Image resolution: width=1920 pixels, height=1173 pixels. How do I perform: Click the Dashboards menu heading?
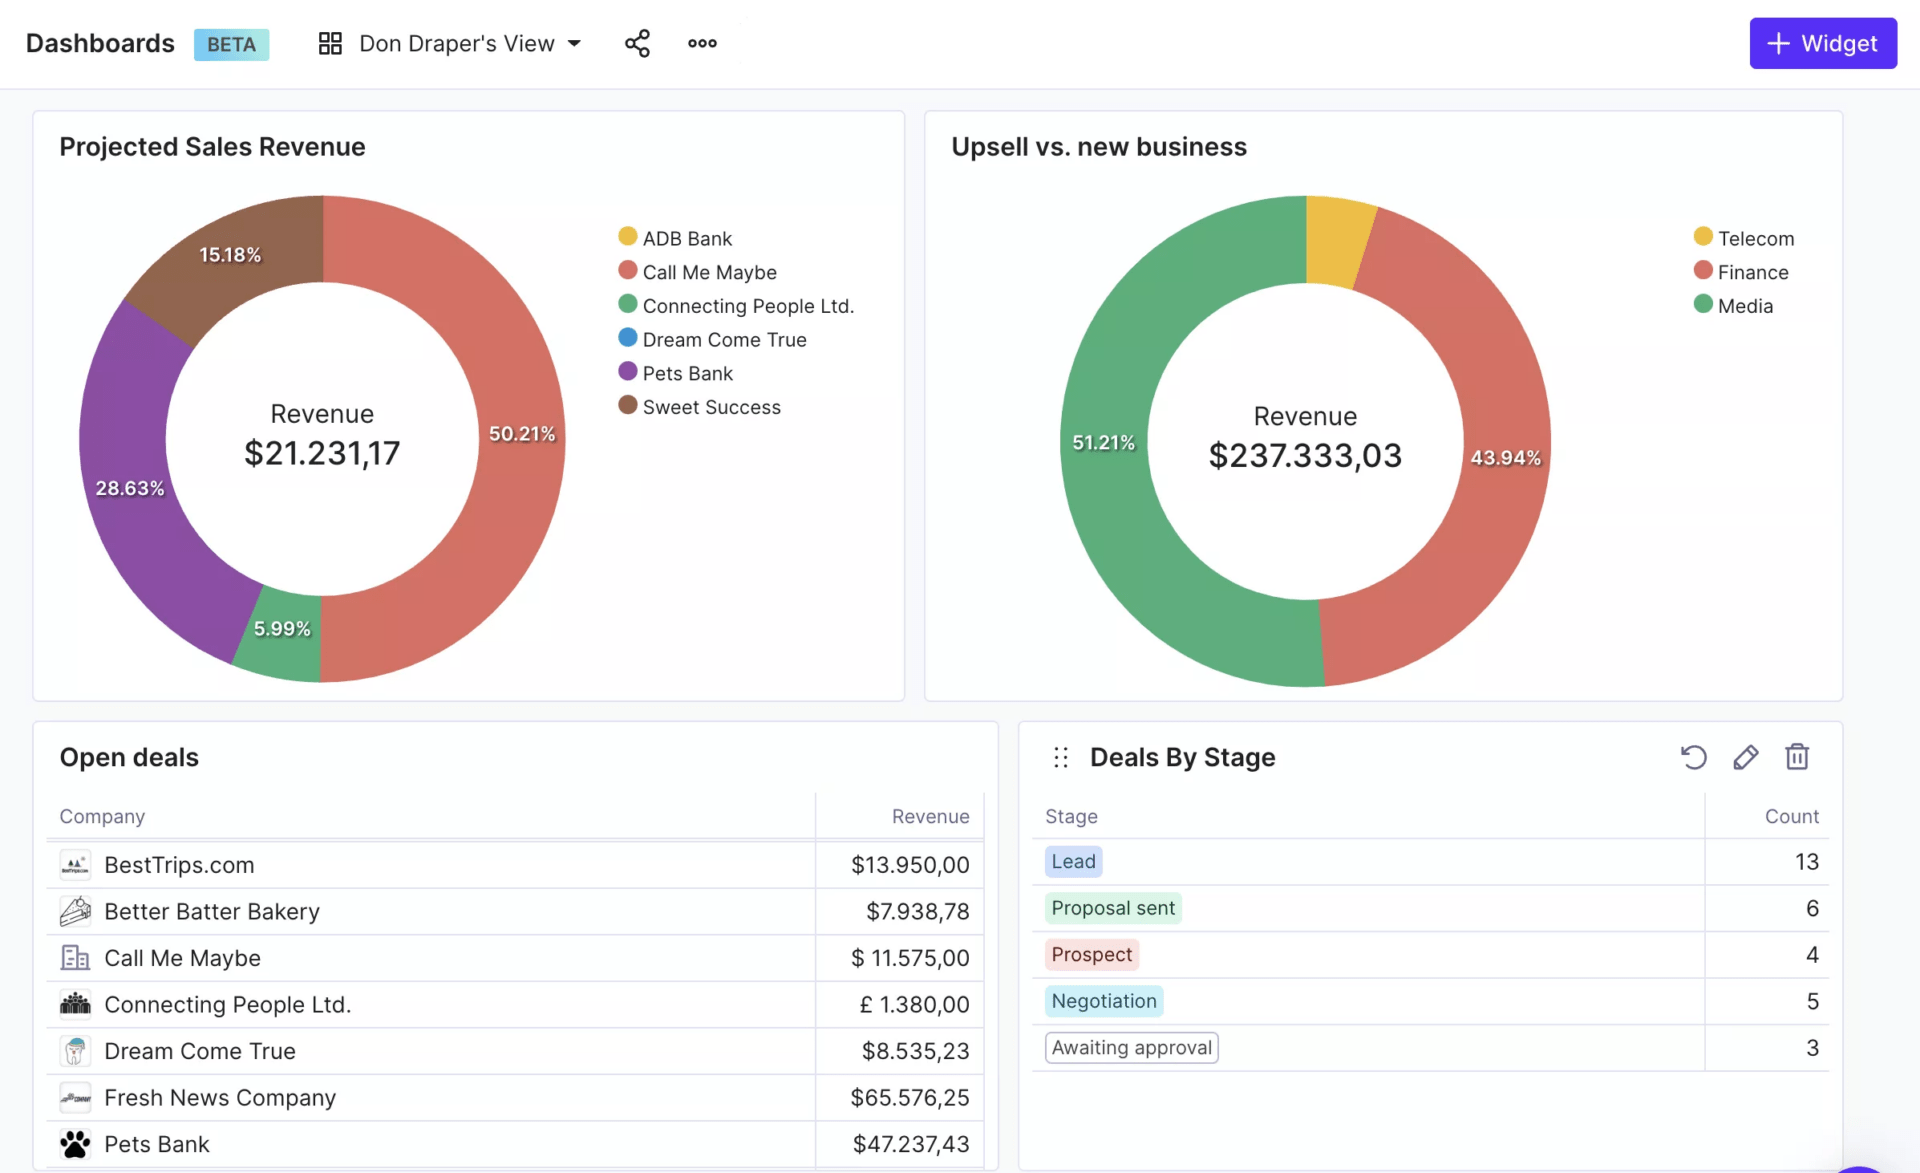tap(99, 43)
